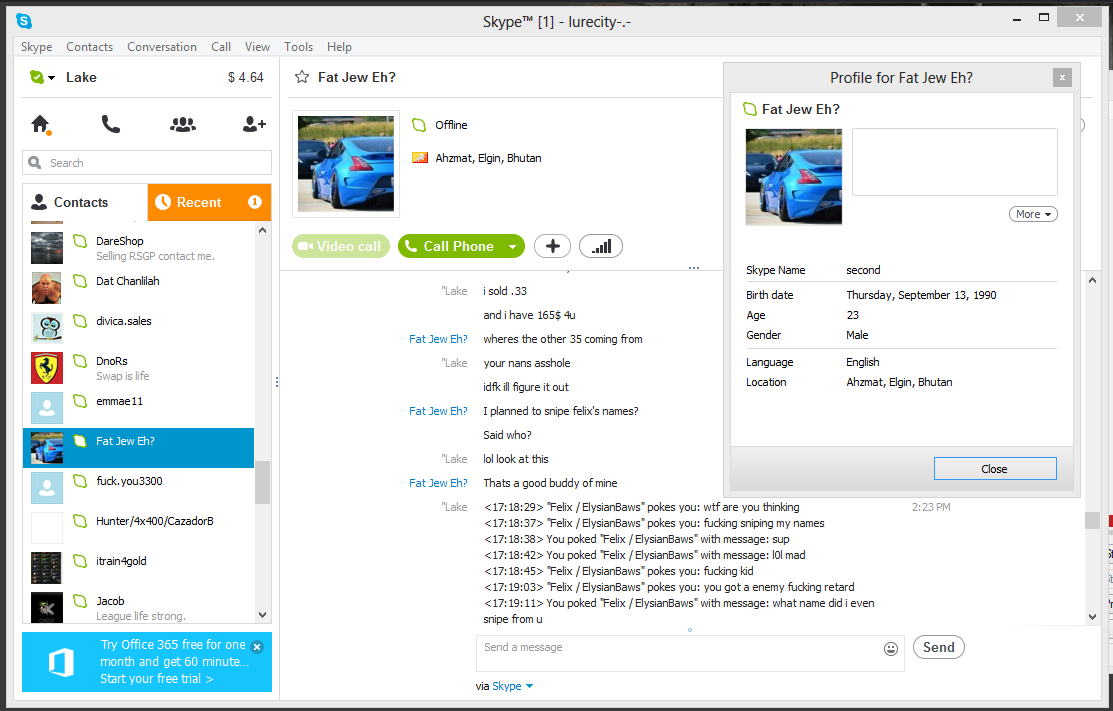Close the profile with Close button
The width and height of the screenshot is (1113, 711).
pyautogui.click(x=994, y=468)
